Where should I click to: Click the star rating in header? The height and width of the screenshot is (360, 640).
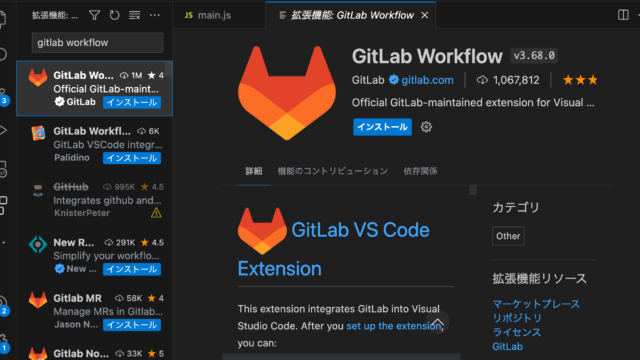pos(580,80)
